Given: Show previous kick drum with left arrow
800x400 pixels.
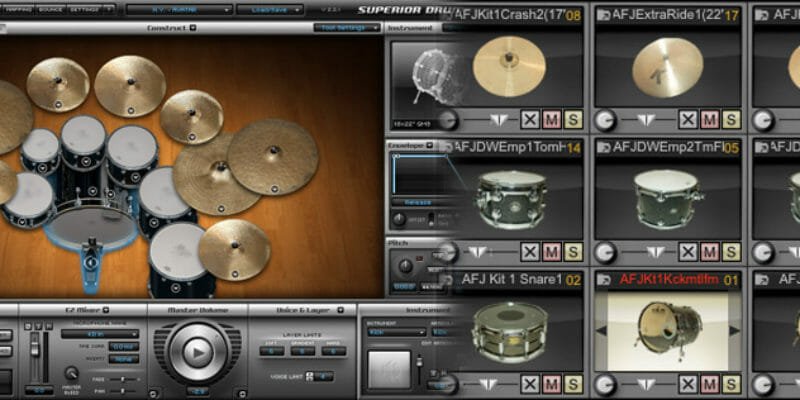Looking at the screenshot, I should pyautogui.click(x=601, y=331).
